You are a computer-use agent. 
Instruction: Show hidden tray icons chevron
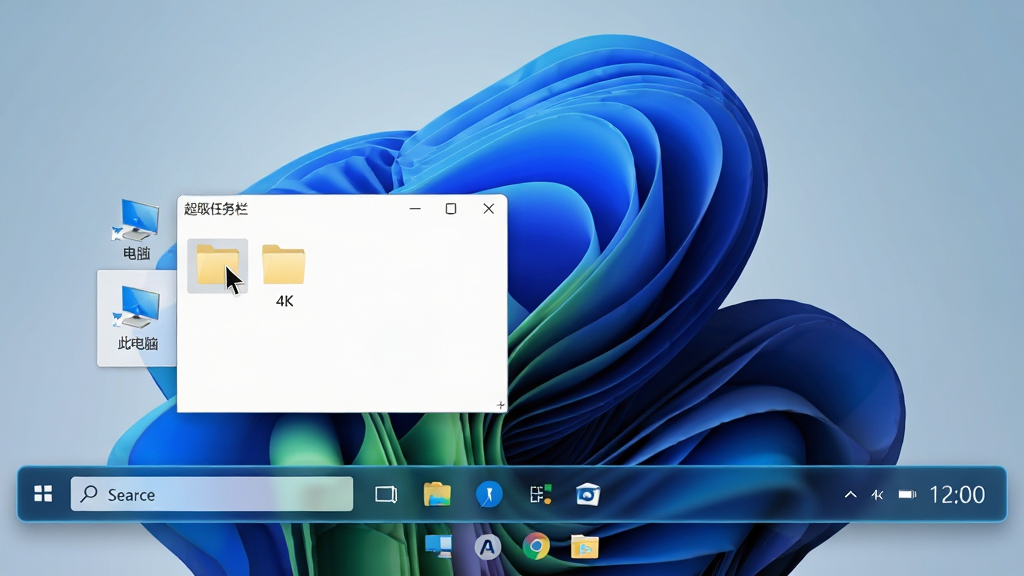tap(850, 494)
